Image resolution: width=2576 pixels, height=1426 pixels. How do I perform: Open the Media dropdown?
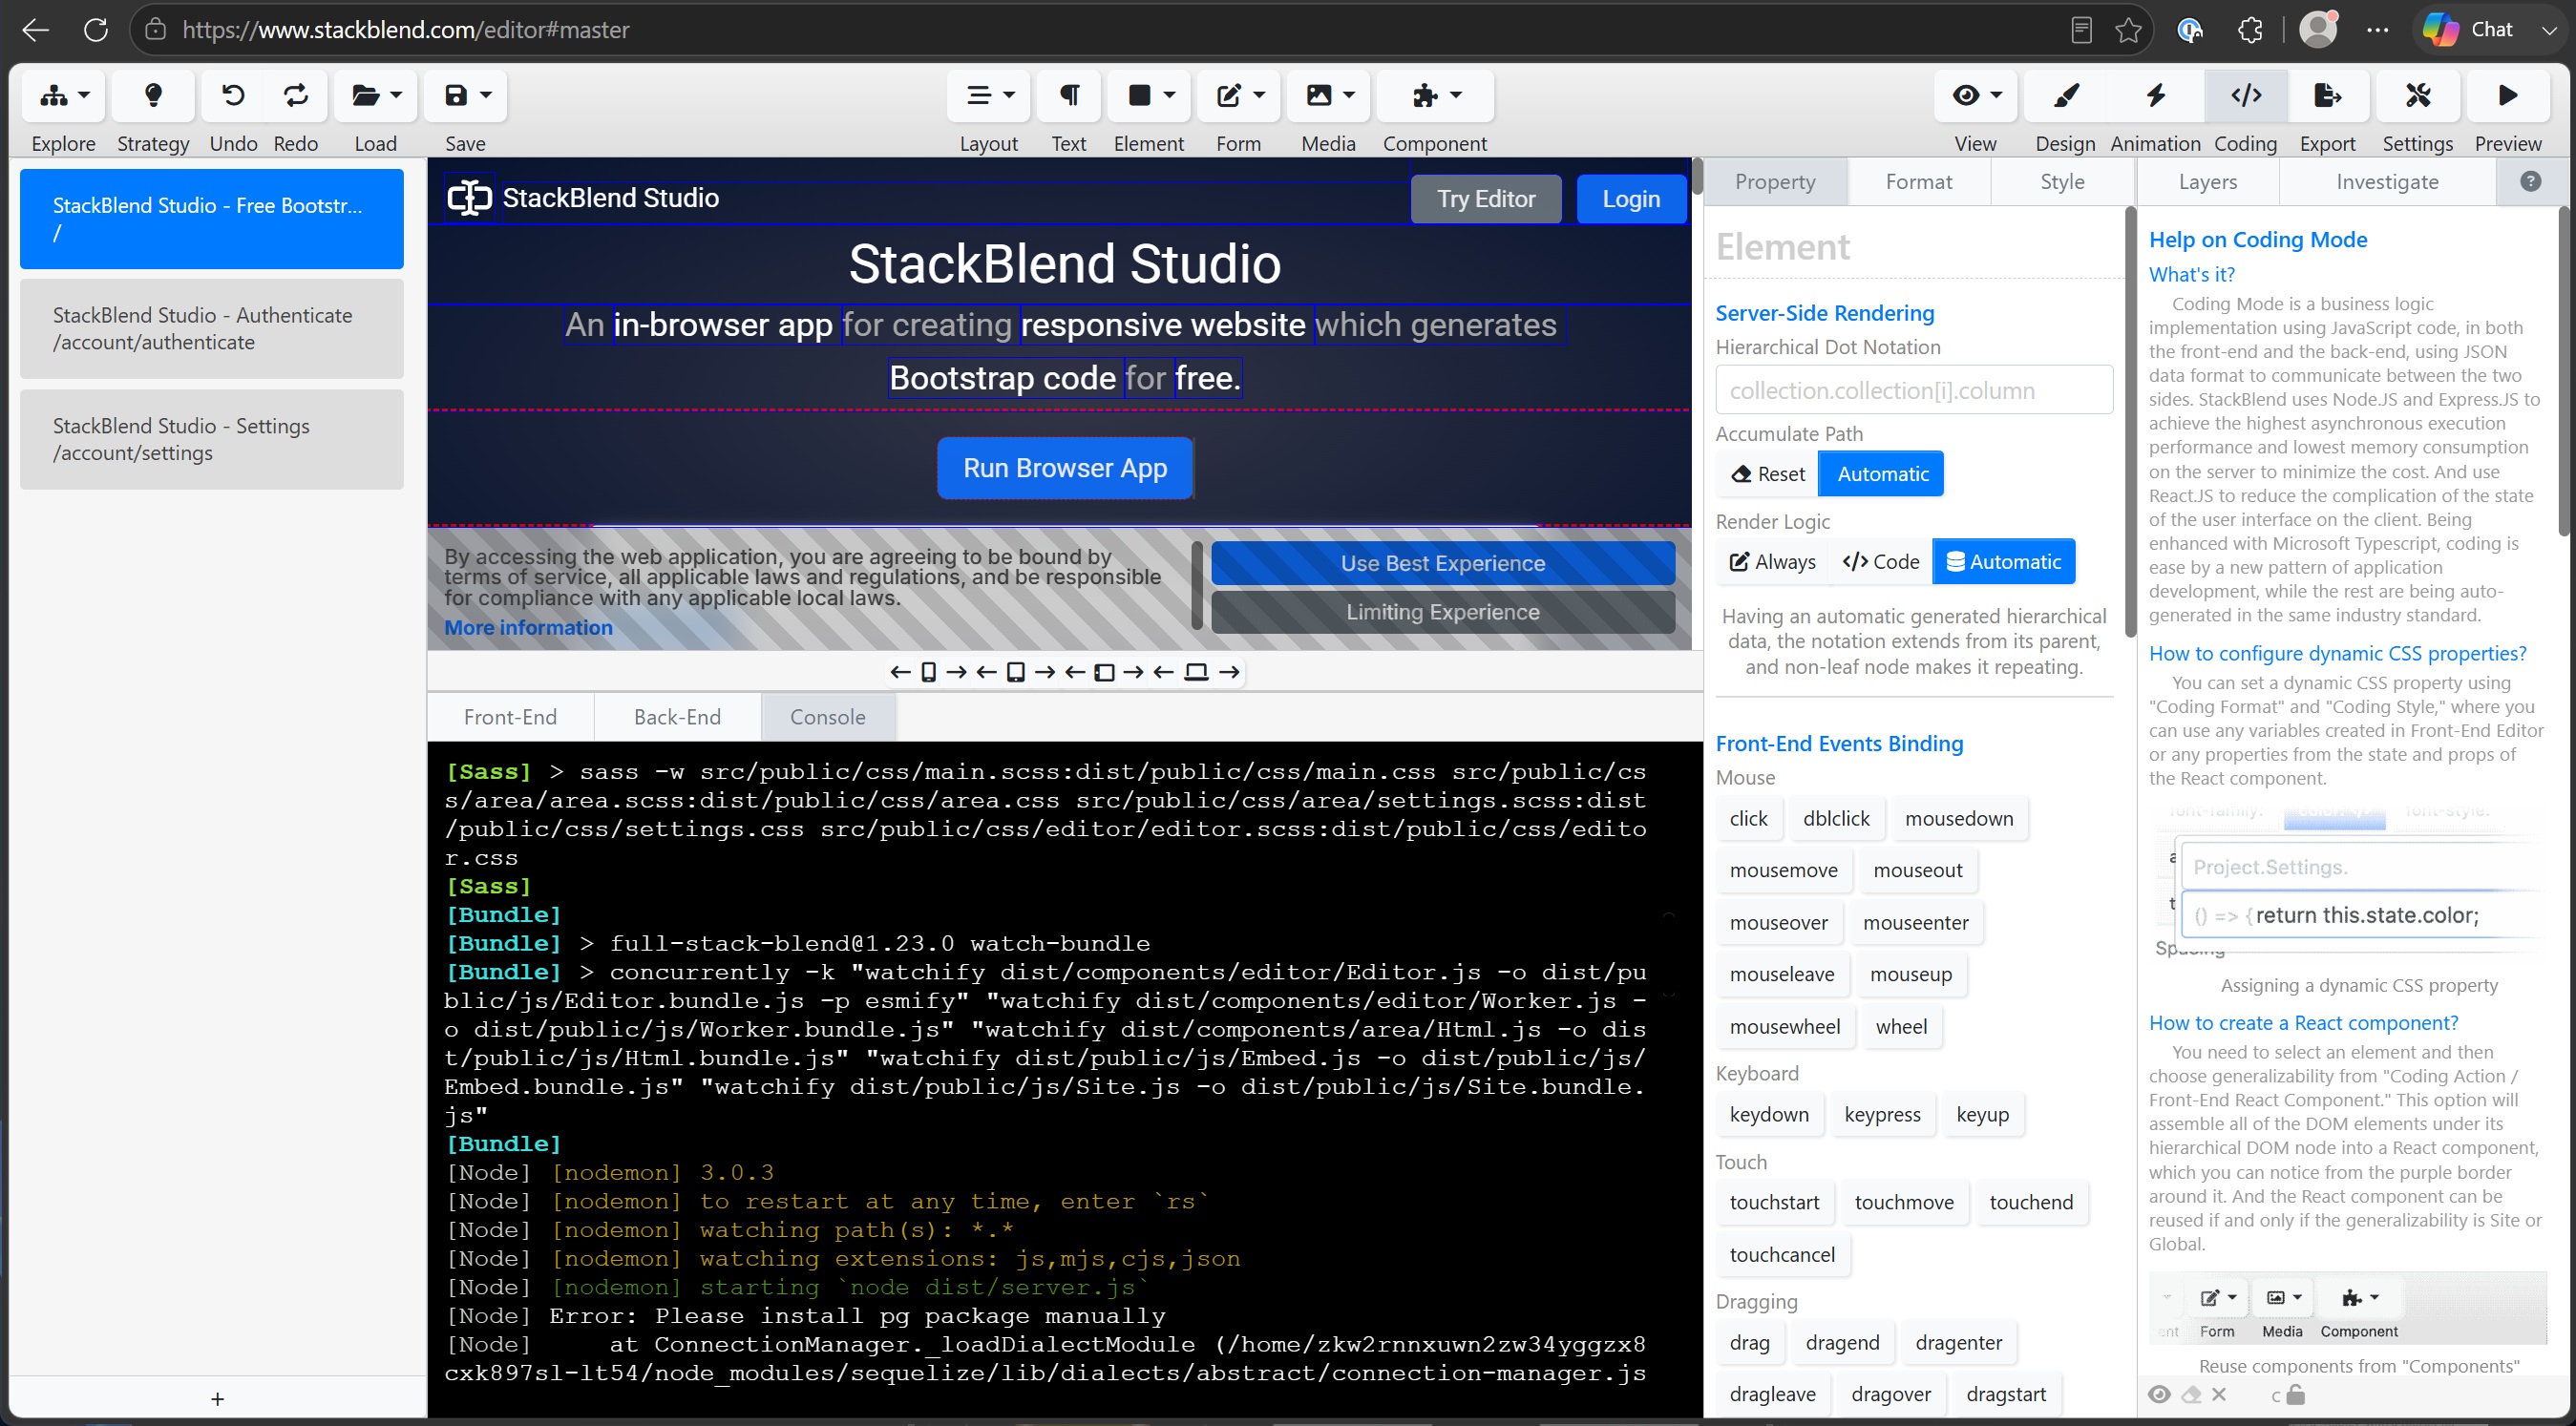pos(1329,96)
